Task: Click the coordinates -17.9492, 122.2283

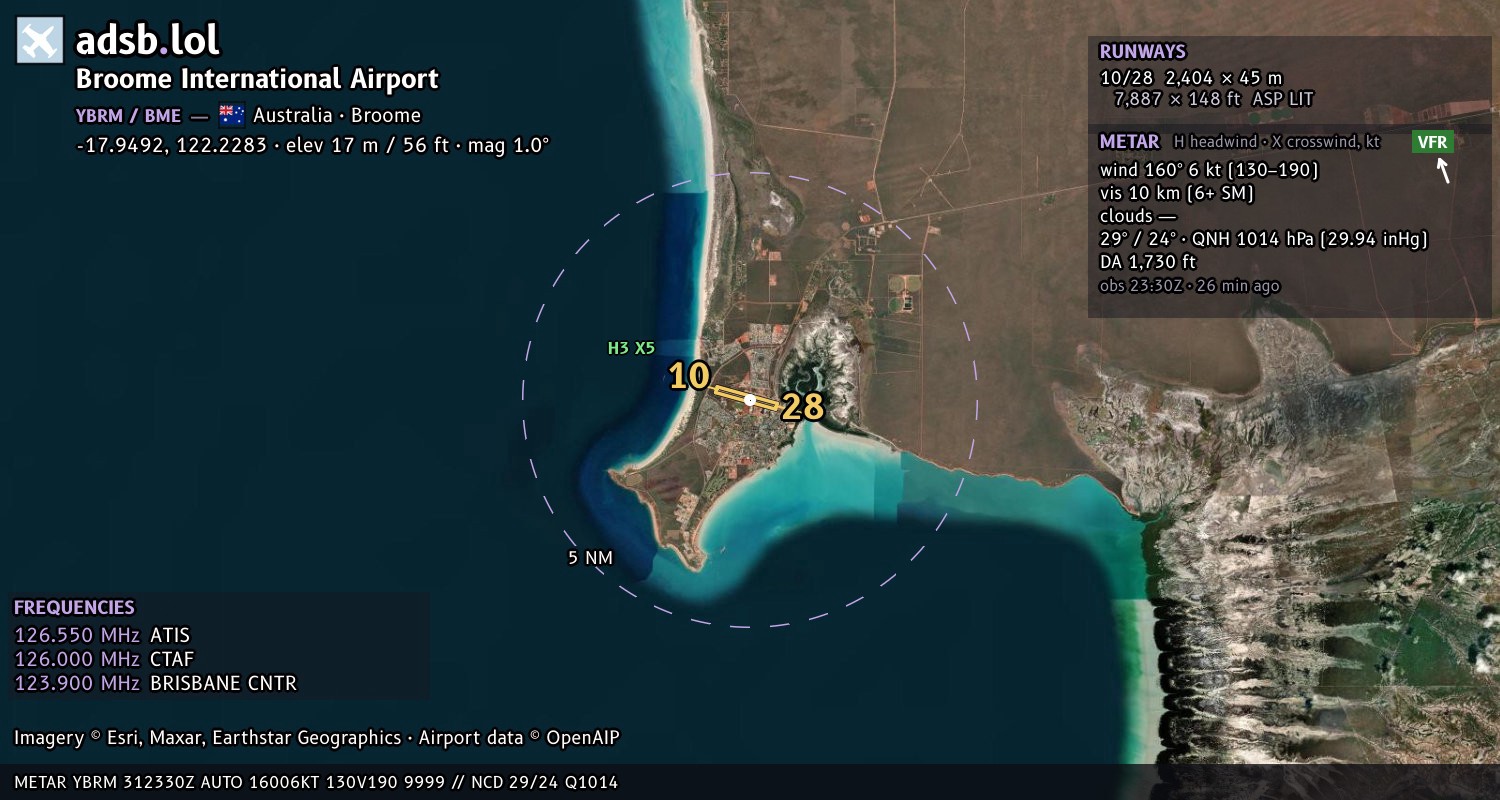Action: [x=171, y=145]
